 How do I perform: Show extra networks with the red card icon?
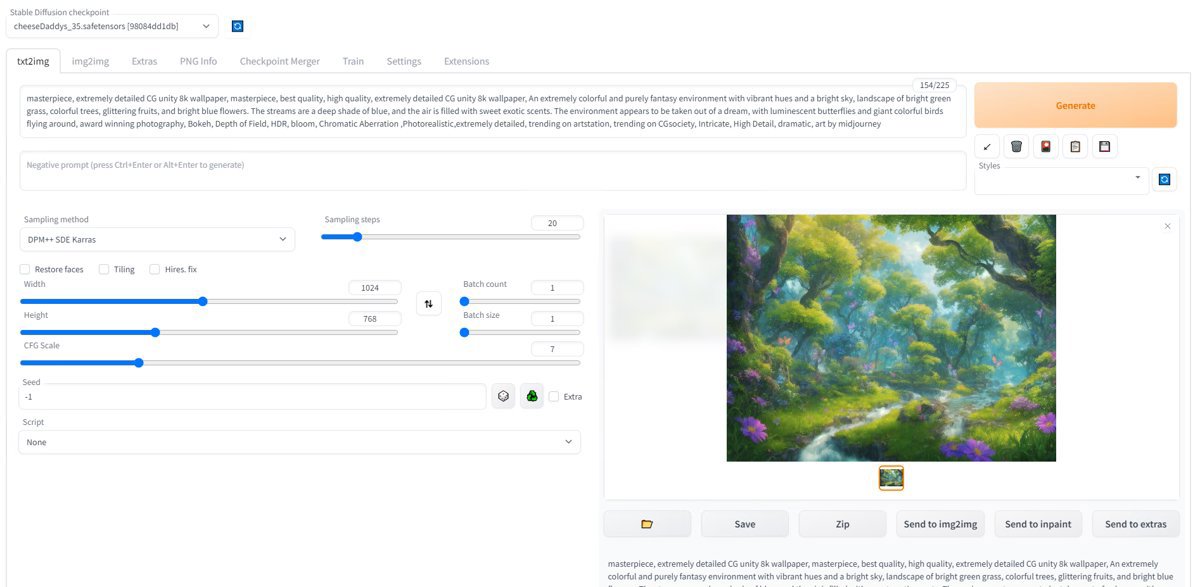(x=1045, y=147)
